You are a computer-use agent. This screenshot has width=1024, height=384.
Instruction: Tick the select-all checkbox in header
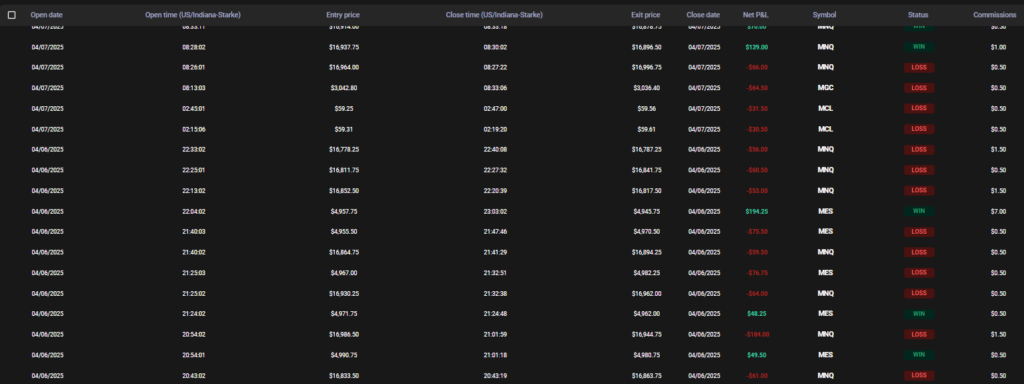tap(12, 15)
